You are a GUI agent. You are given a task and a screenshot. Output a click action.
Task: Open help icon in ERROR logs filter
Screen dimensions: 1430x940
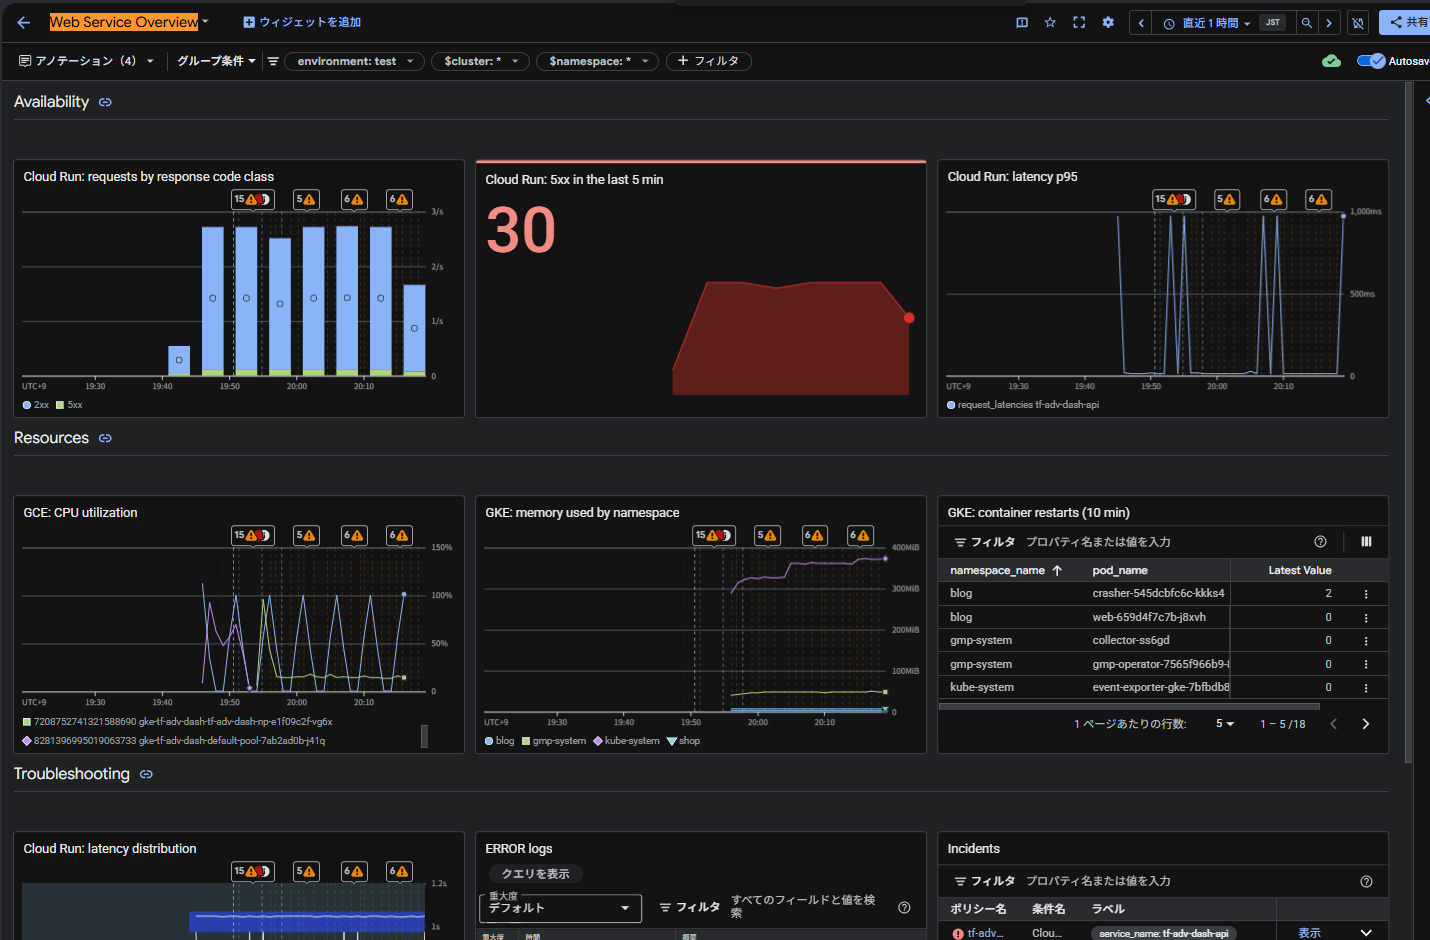904,907
